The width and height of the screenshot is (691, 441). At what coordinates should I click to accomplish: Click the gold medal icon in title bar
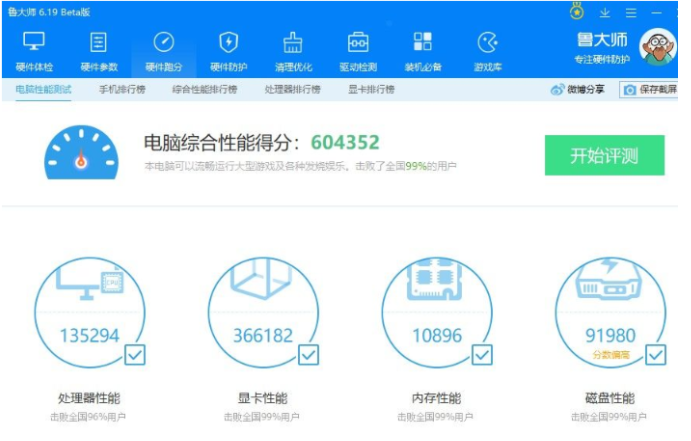[x=577, y=12]
